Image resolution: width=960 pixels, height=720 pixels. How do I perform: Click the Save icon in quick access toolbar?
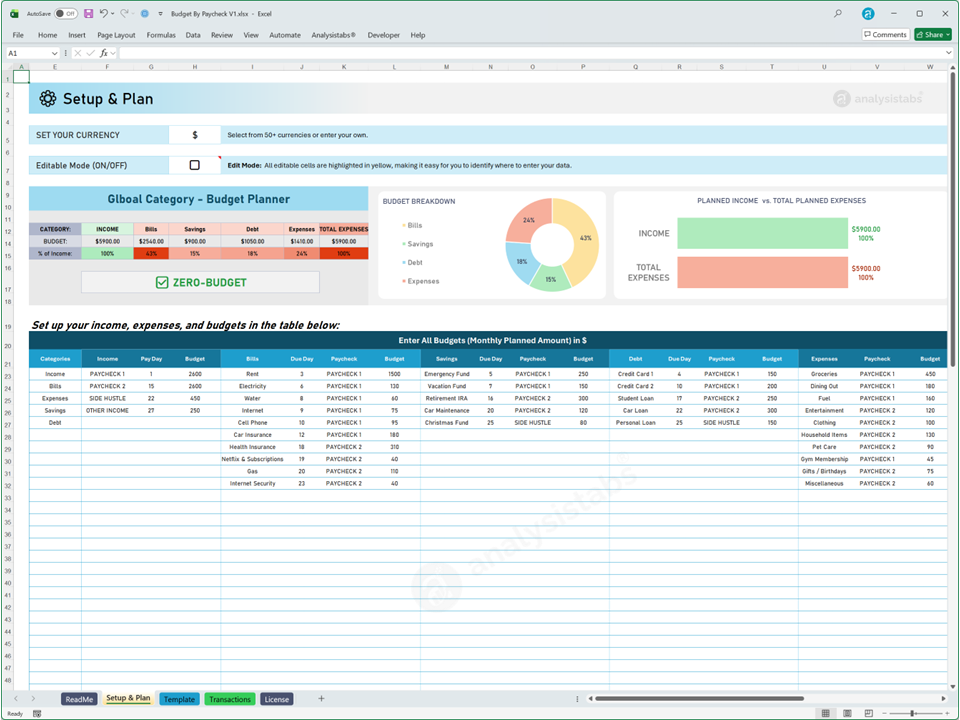tap(88, 13)
